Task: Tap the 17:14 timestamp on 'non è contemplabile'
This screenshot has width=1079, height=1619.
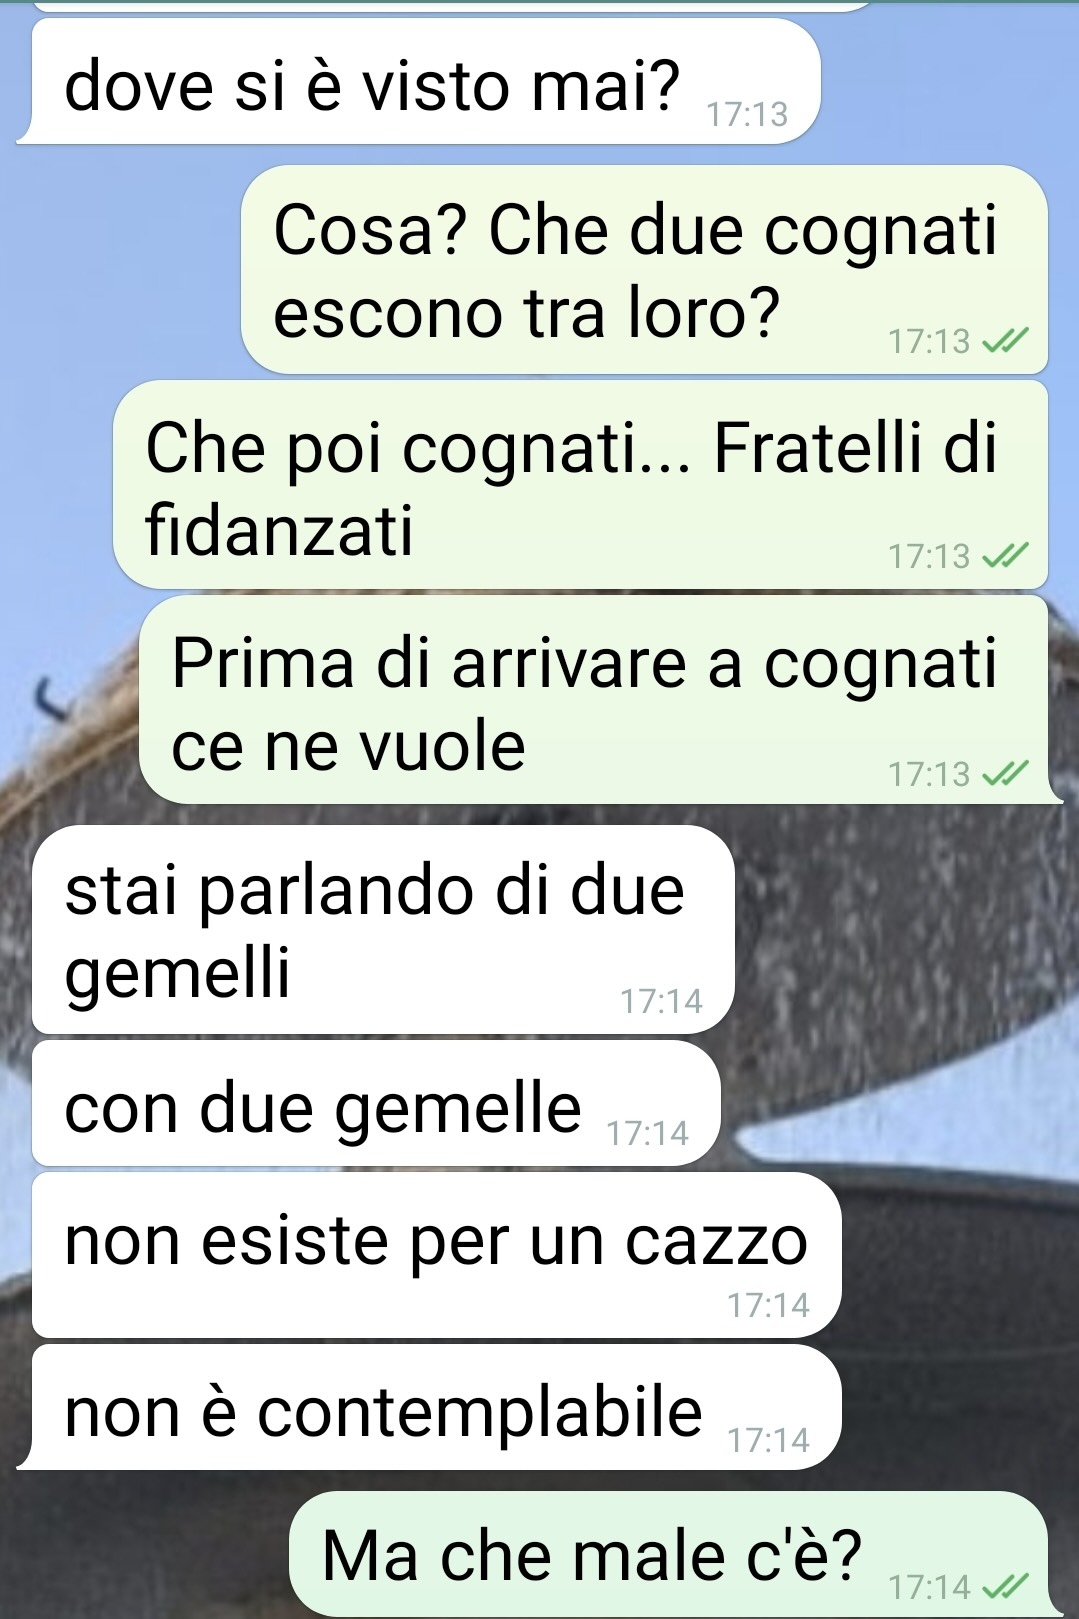Action: click(768, 1440)
